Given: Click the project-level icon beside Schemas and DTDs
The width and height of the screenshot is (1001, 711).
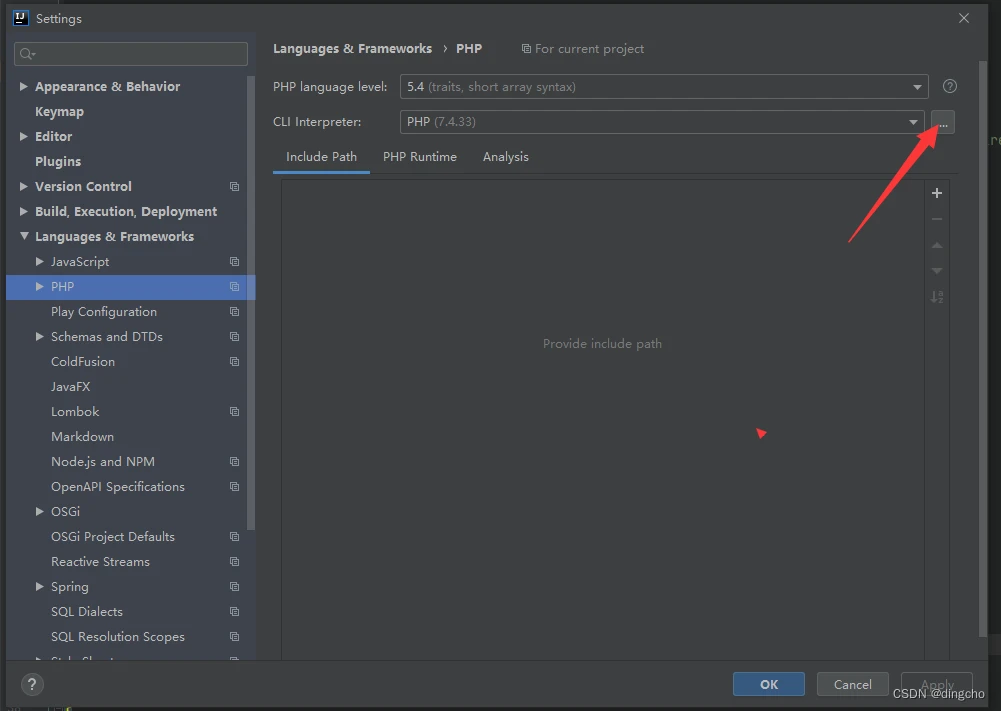Looking at the screenshot, I should pos(234,336).
